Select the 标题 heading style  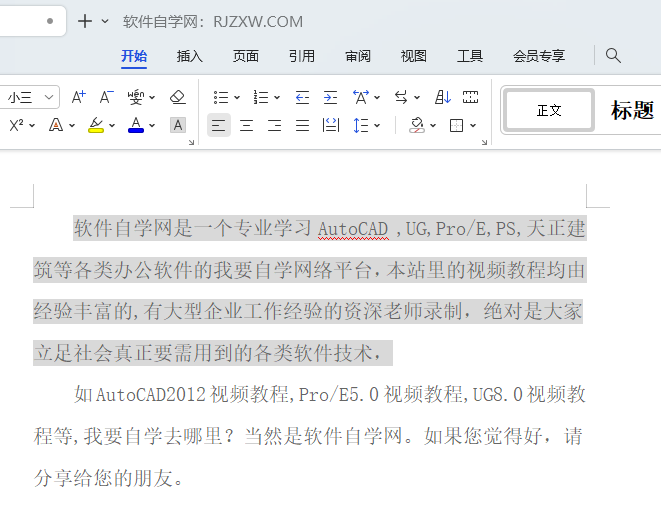[632, 110]
